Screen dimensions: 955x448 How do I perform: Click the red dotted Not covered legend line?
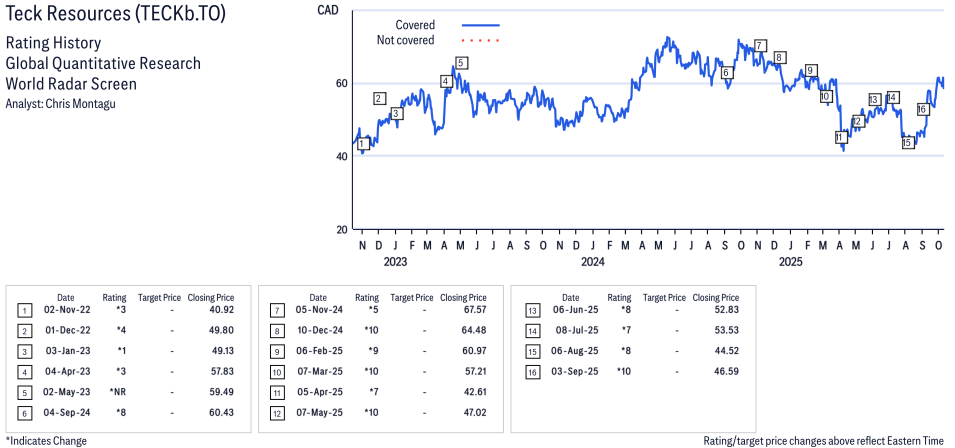tap(480, 41)
